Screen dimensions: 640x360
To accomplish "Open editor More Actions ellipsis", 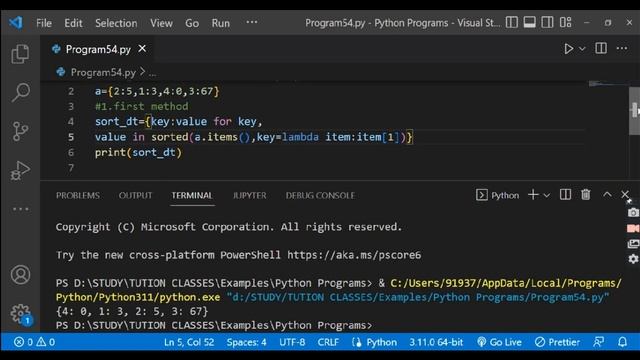I will coord(622,48).
